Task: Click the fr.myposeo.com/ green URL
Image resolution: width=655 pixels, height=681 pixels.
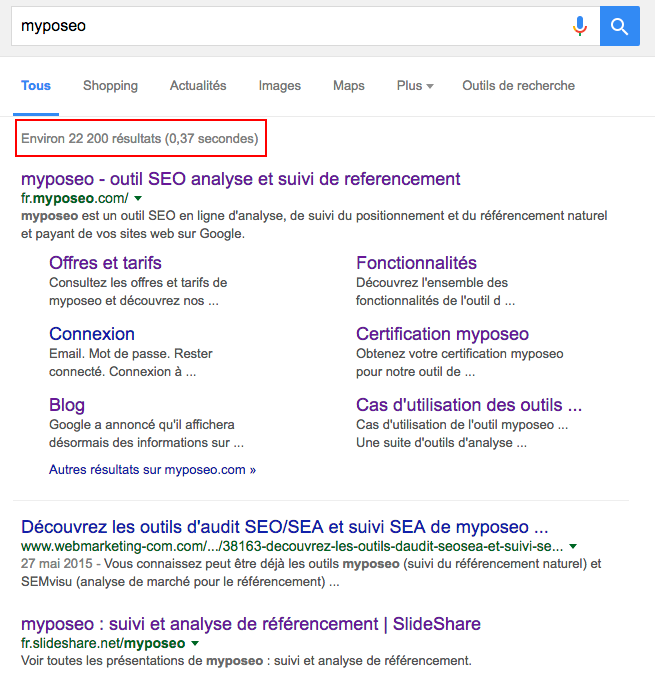Action: (x=75, y=198)
